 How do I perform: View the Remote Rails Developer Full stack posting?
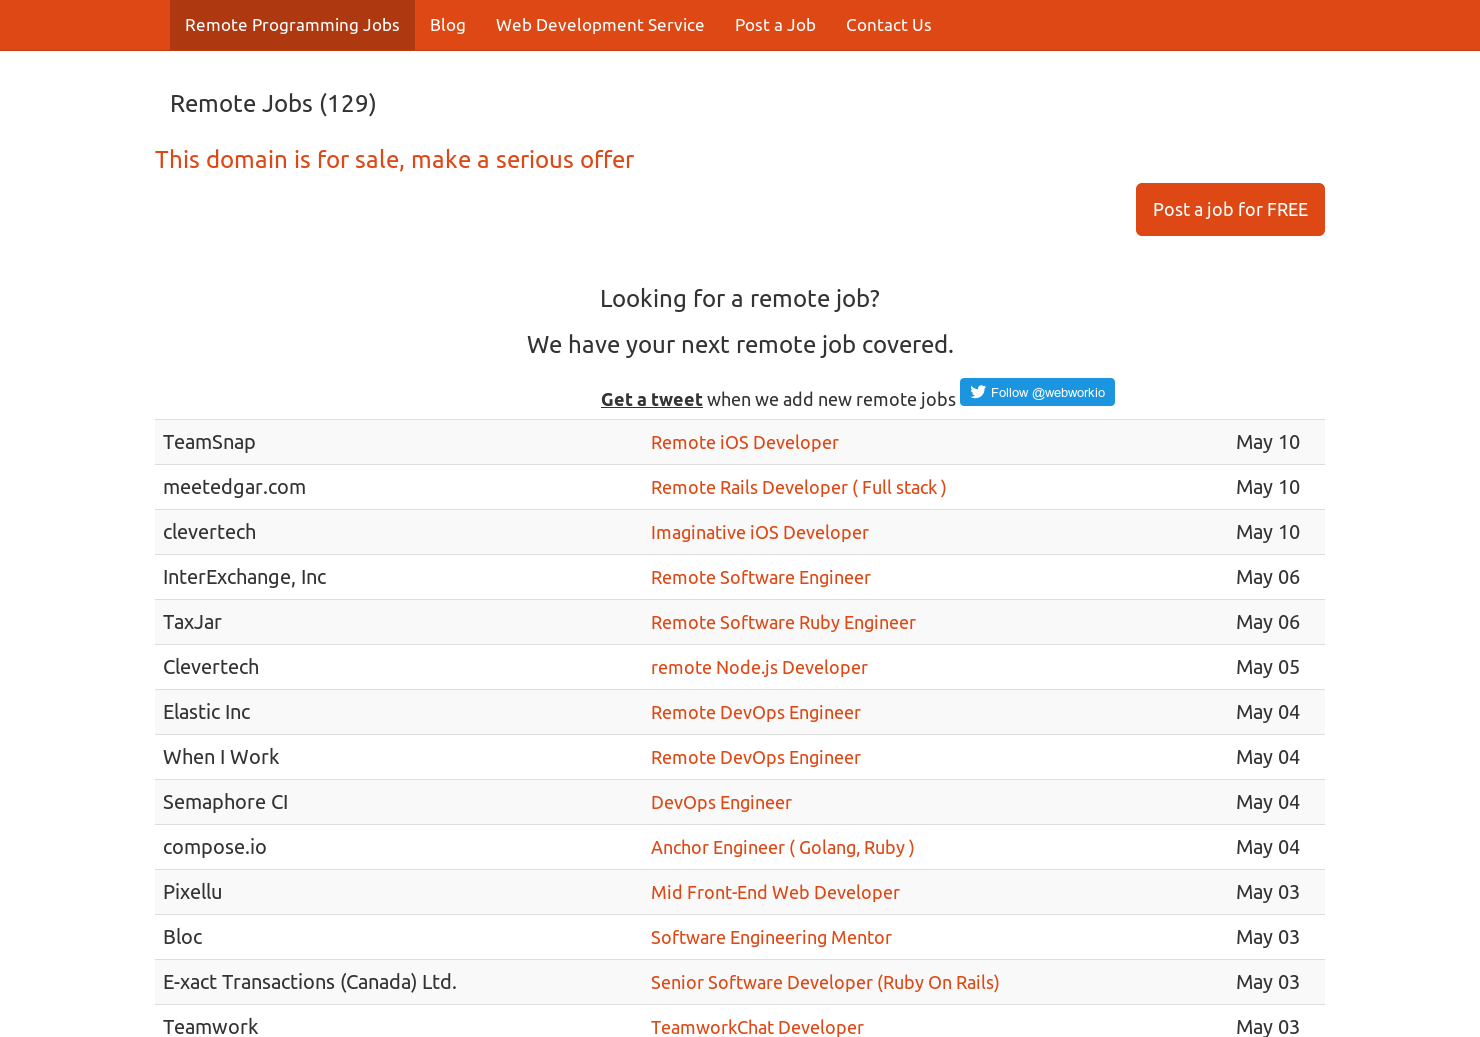[x=798, y=487]
